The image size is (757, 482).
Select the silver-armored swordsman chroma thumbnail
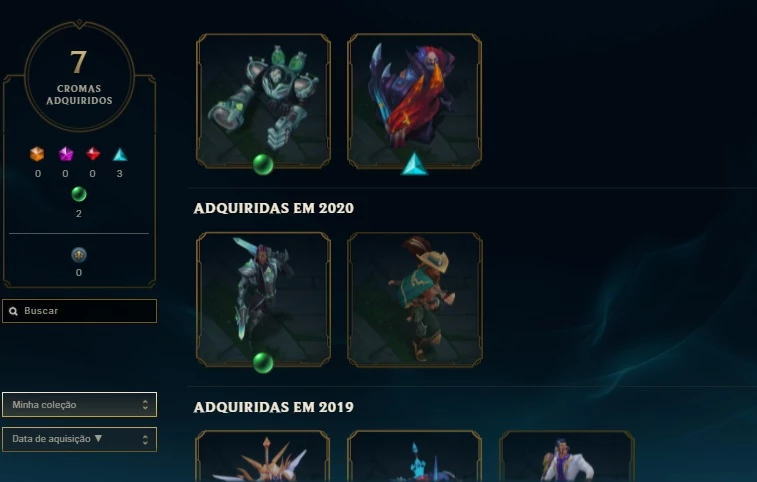(x=263, y=299)
